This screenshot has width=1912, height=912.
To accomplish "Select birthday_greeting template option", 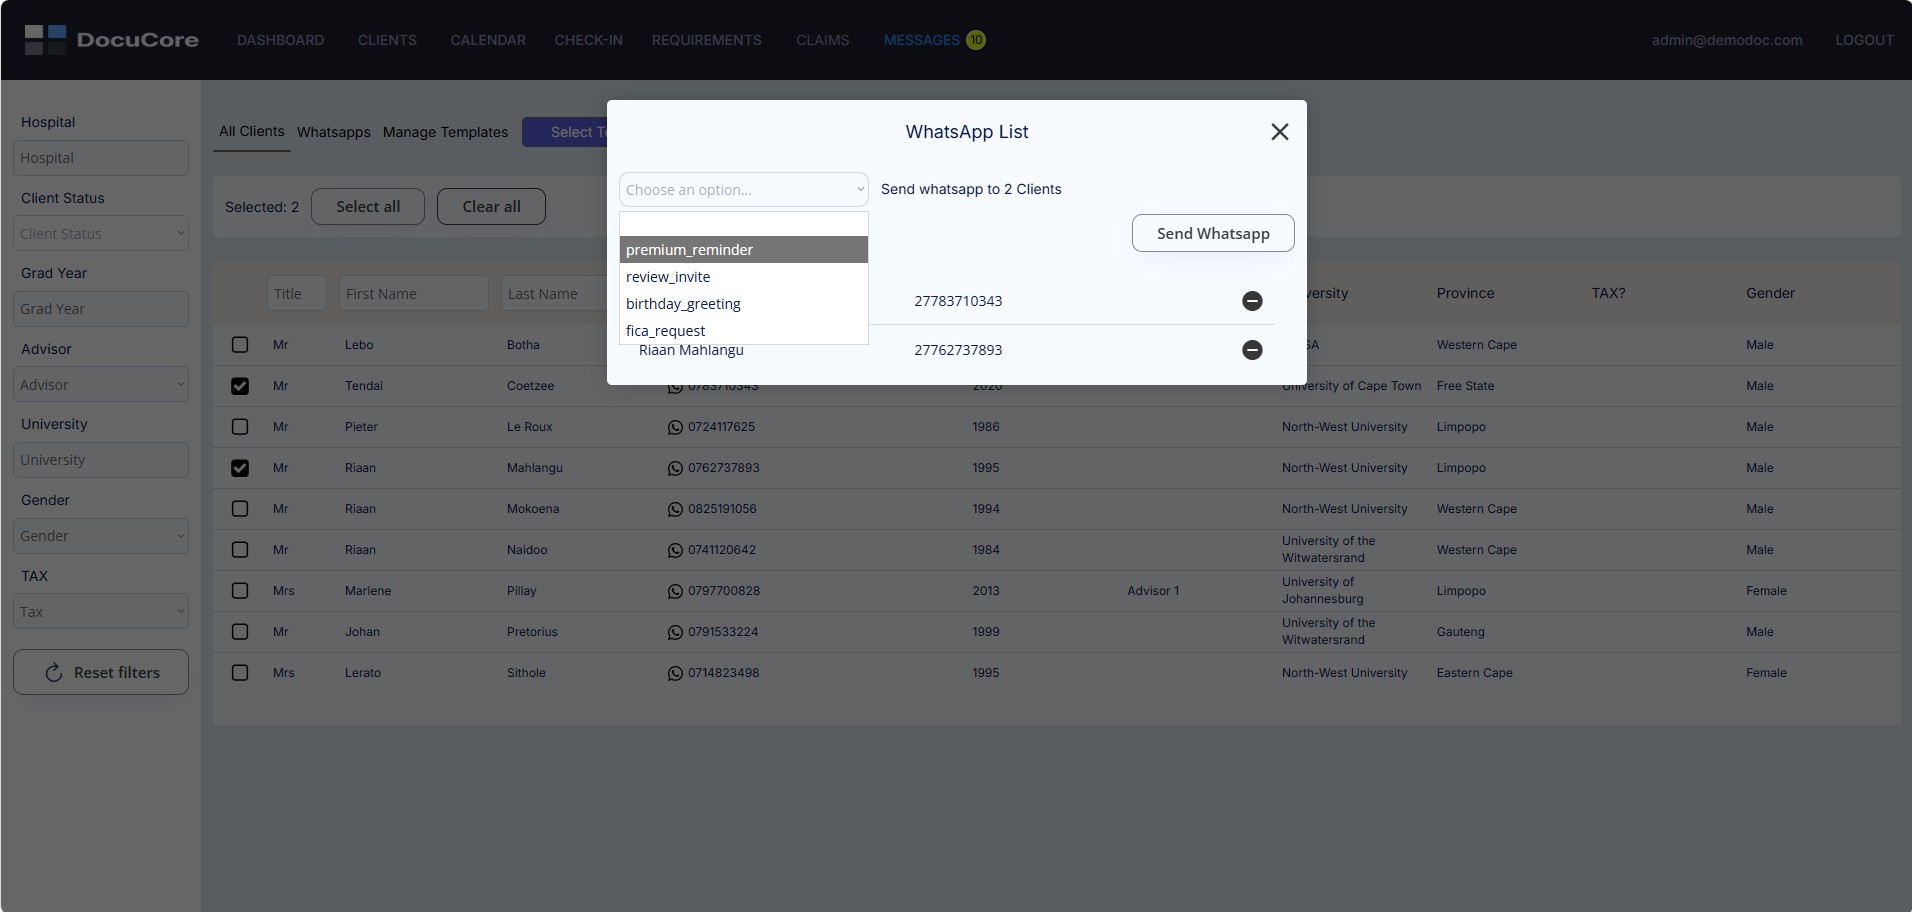I will 744,304.
